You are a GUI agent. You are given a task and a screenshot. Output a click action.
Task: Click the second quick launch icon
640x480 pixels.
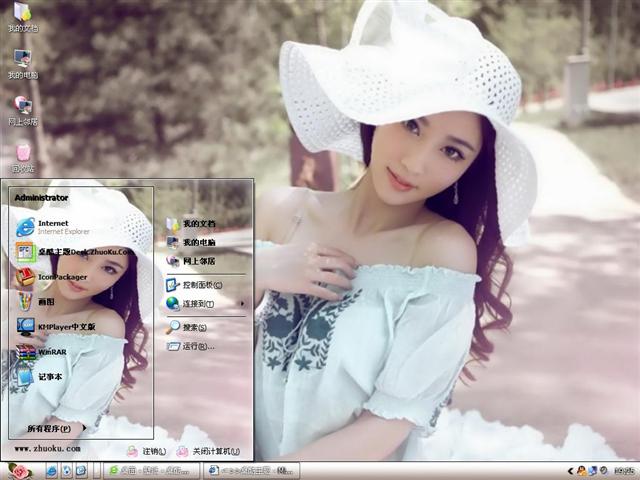click(x=67, y=471)
